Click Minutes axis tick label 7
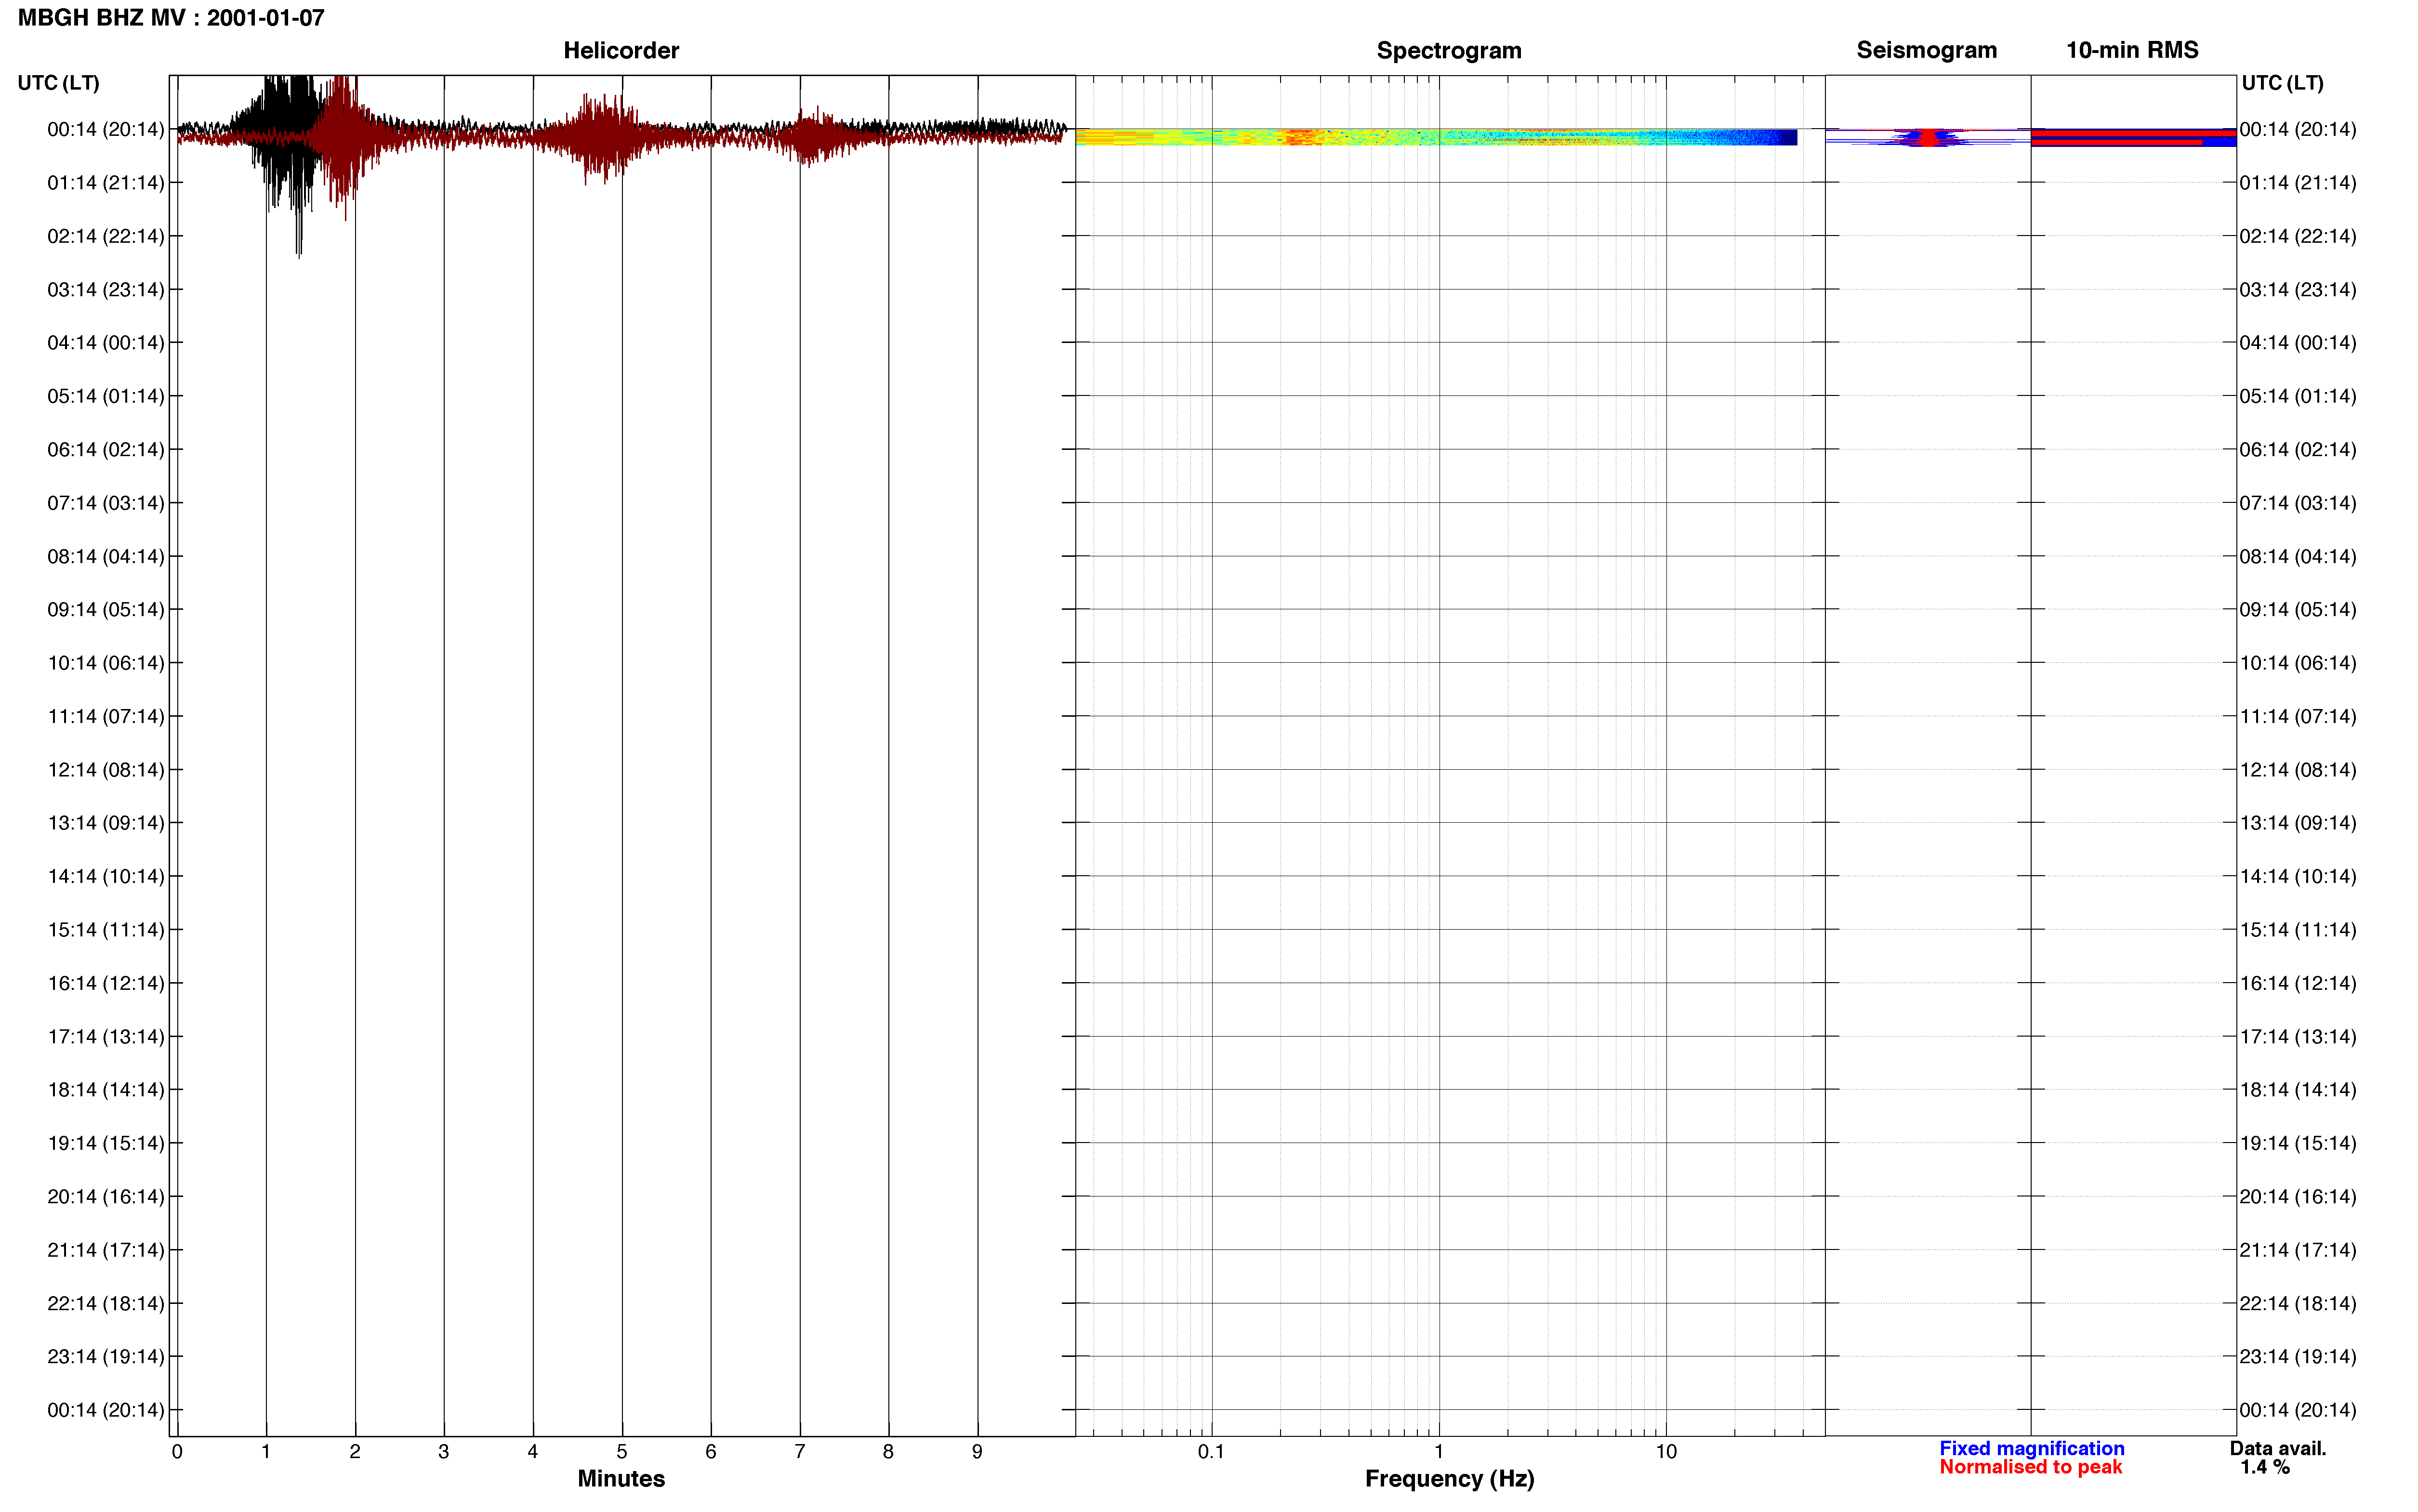The height and width of the screenshot is (1512, 2418). coord(800,1452)
